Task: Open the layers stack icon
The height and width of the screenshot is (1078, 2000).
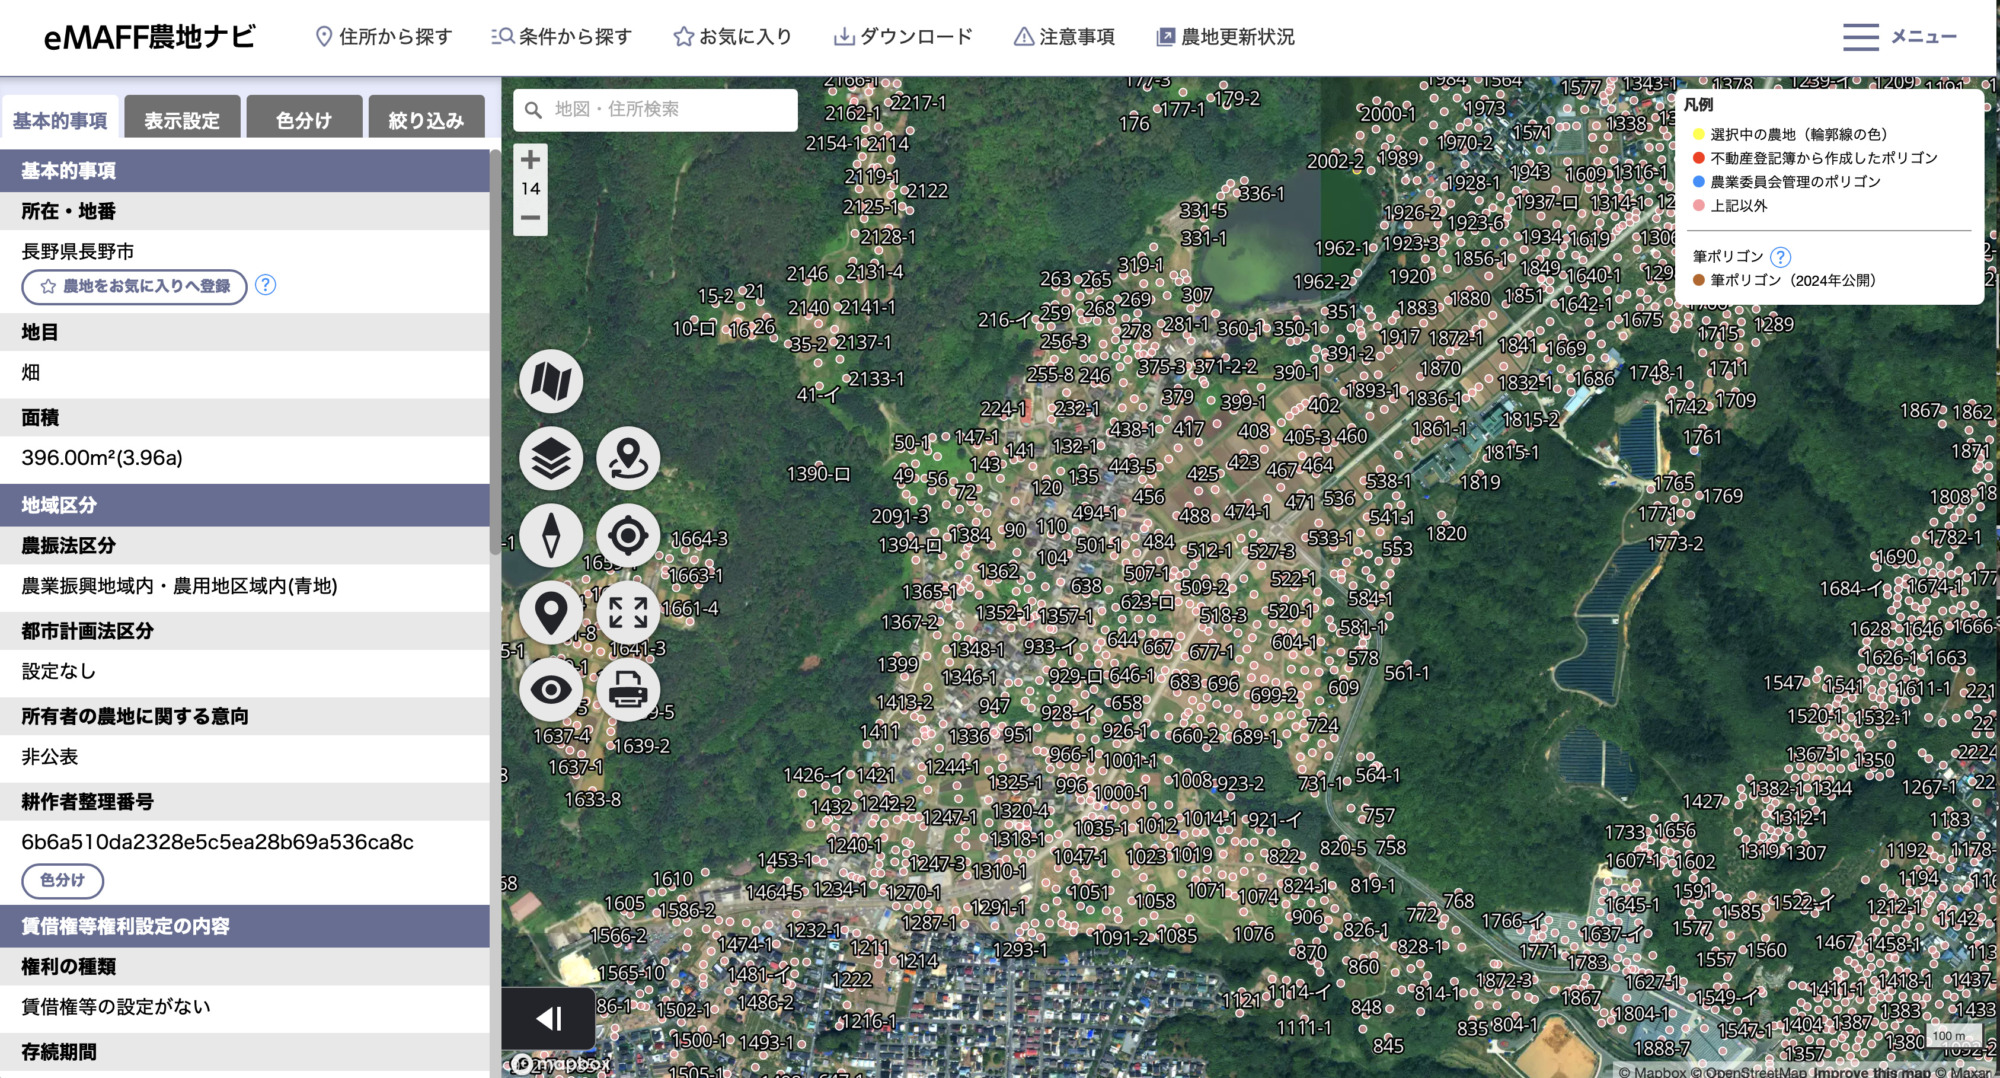Action: tap(550, 459)
